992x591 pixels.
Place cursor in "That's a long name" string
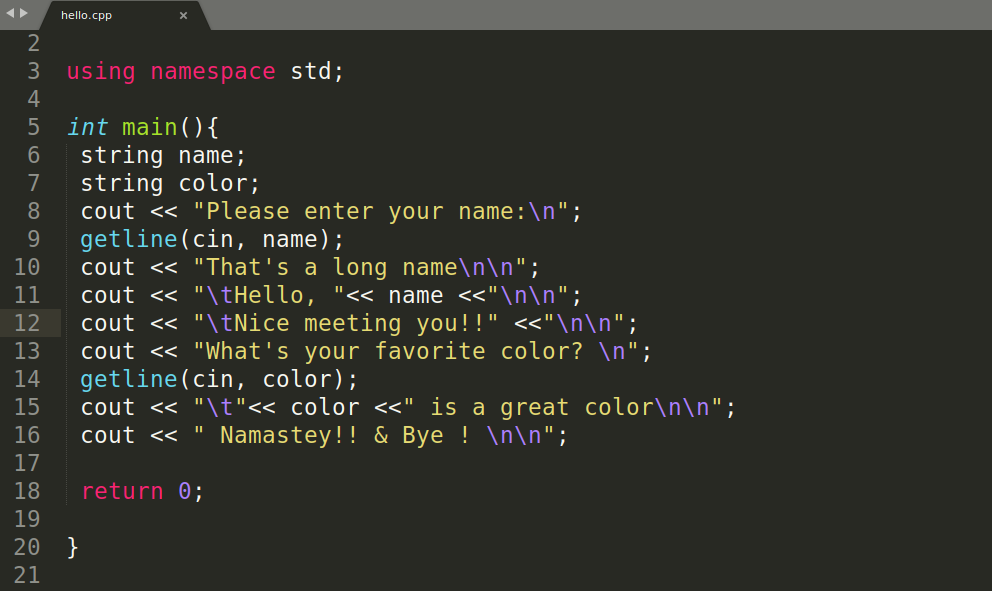click(x=330, y=267)
